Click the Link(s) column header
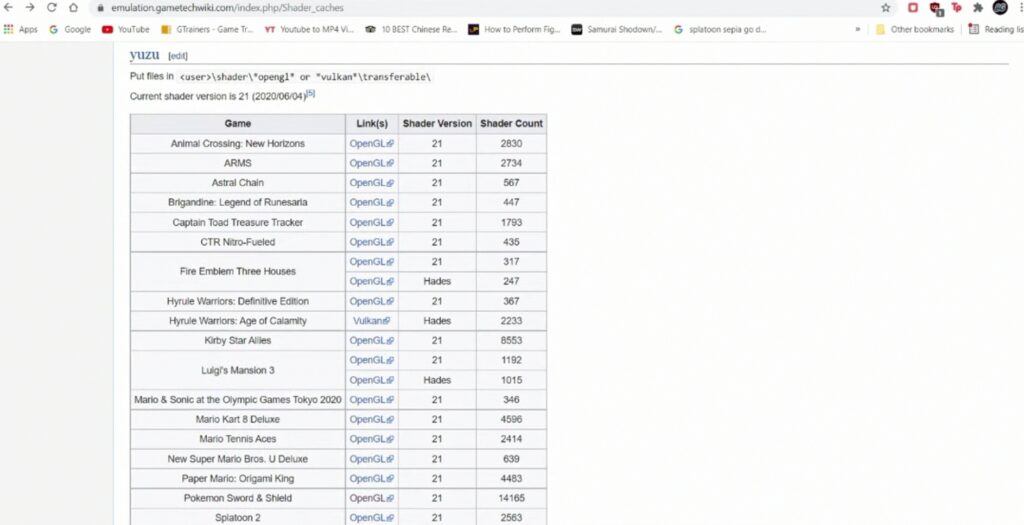Viewport: 1024px width, 525px height. click(372, 123)
